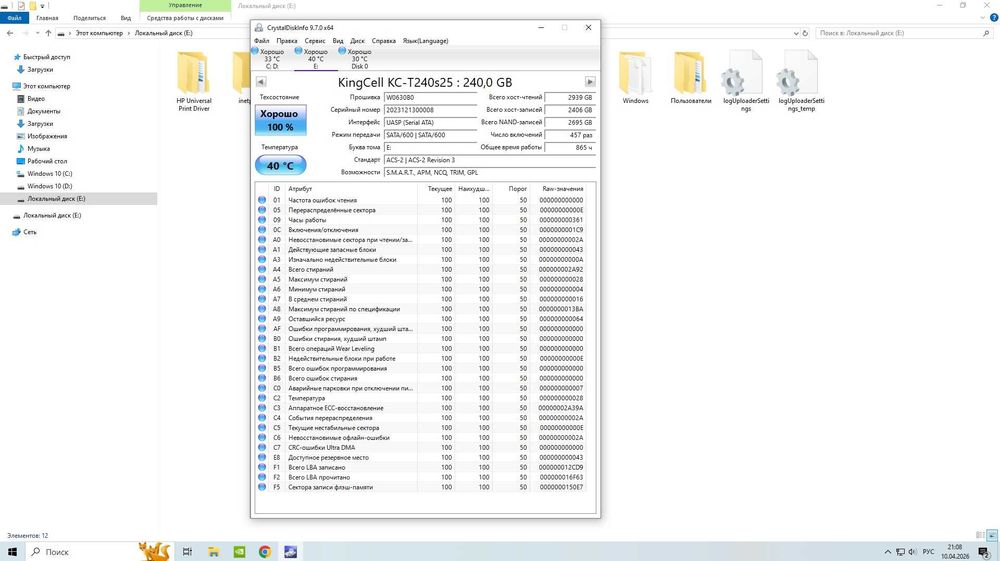Click status icon of Сектора записи флэш-памяти row
This screenshot has width=1000, height=561.
pos(262,487)
